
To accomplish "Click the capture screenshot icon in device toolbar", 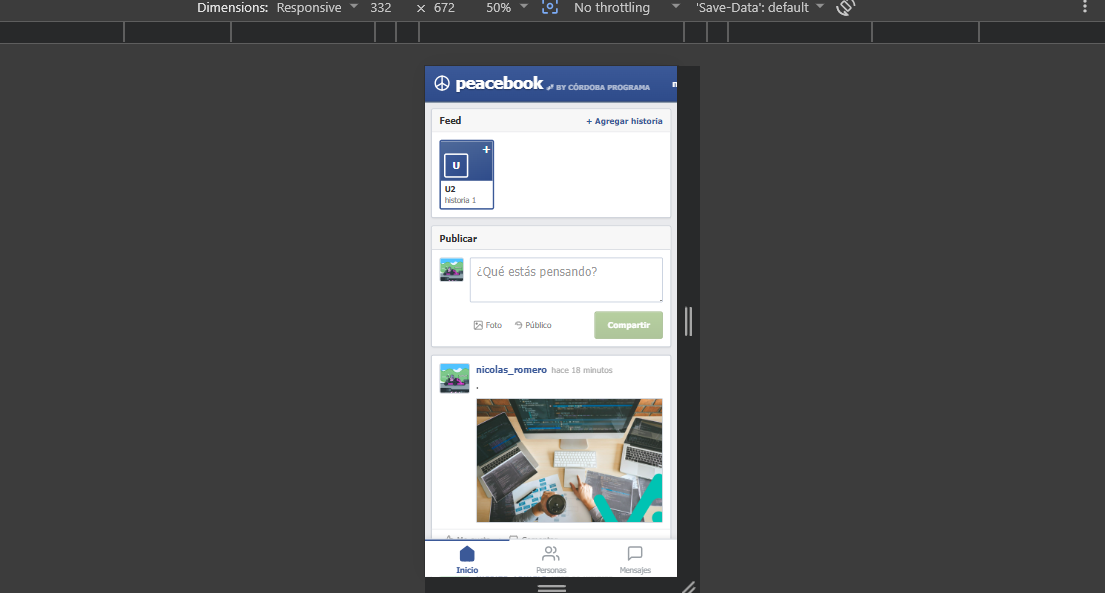I will pyautogui.click(x=550, y=8).
